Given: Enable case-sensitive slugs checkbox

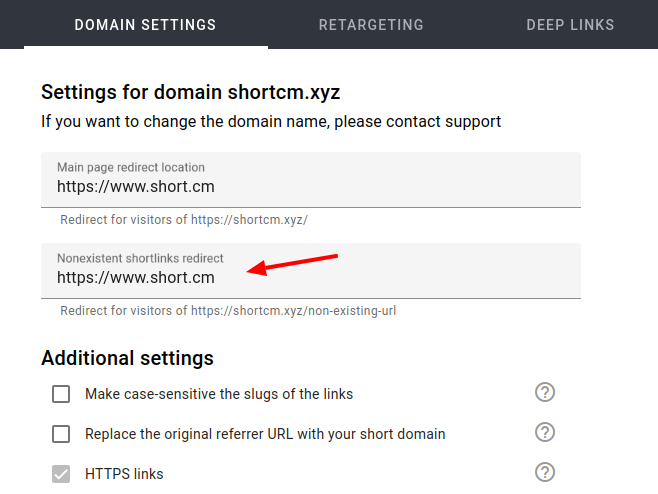Looking at the screenshot, I should pos(61,394).
